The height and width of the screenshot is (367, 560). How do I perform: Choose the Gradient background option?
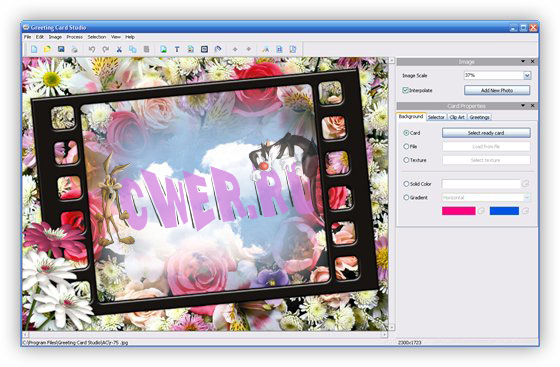406,197
